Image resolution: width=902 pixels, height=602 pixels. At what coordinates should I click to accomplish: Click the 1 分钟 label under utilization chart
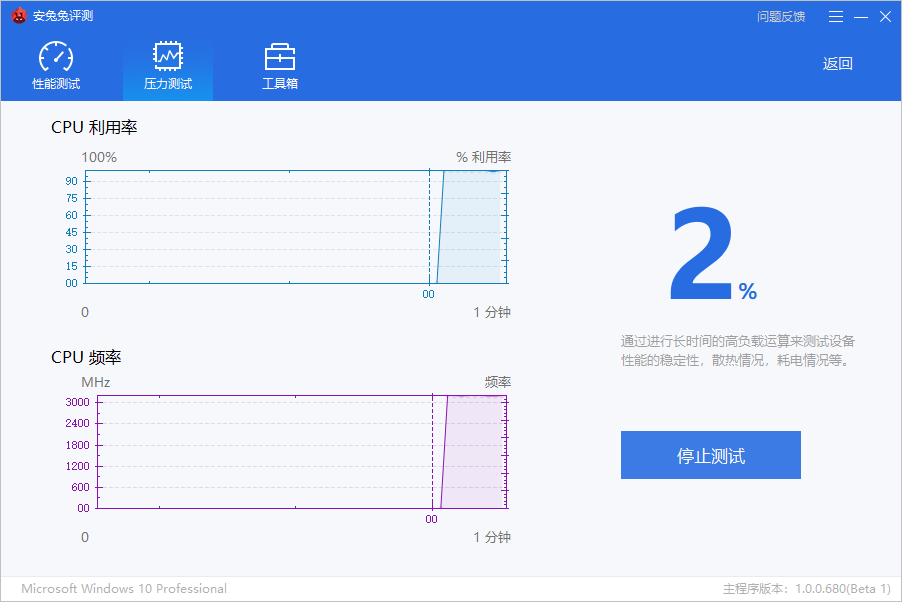click(x=492, y=312)
